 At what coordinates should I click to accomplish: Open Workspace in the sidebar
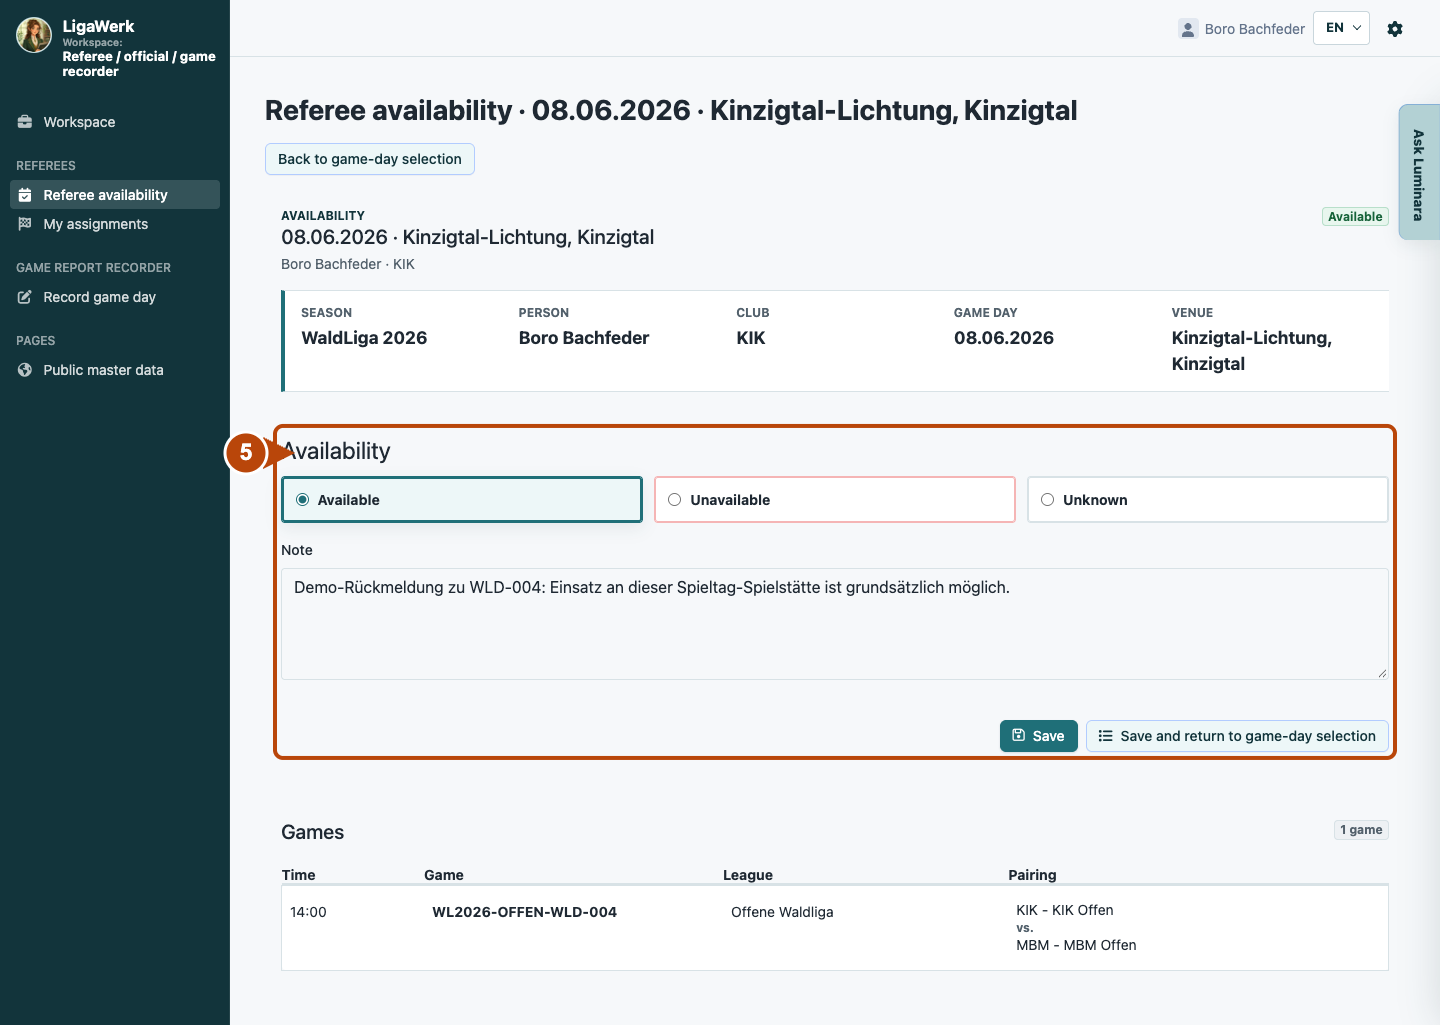[x=115, y=122]
